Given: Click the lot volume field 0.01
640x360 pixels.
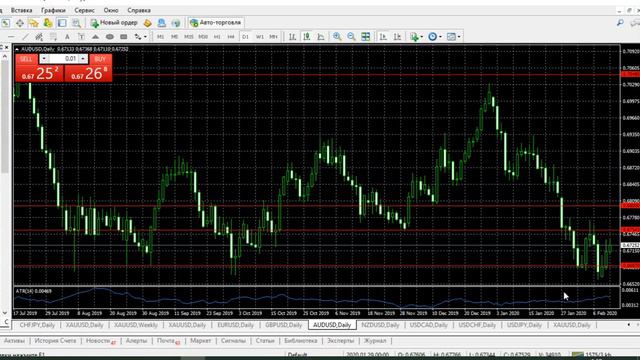Looking at the screenshot, I should click(63, 59).
